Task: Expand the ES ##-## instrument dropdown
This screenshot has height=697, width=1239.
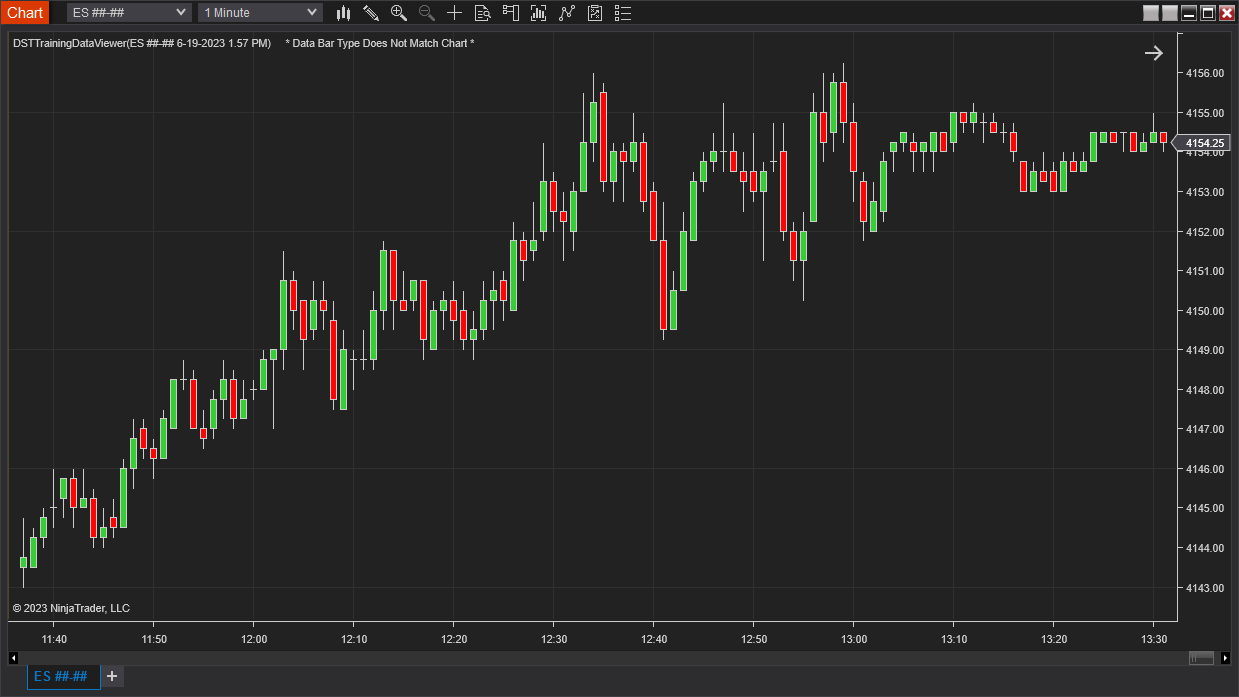Action: pos(129,12)
